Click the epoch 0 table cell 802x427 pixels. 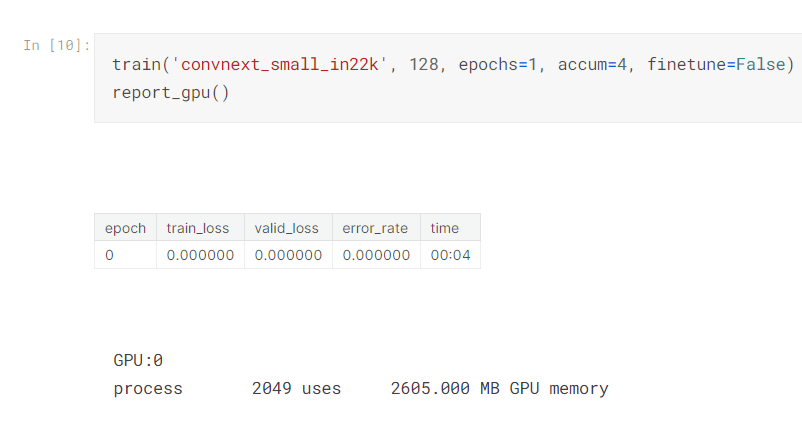pos(110,255)
